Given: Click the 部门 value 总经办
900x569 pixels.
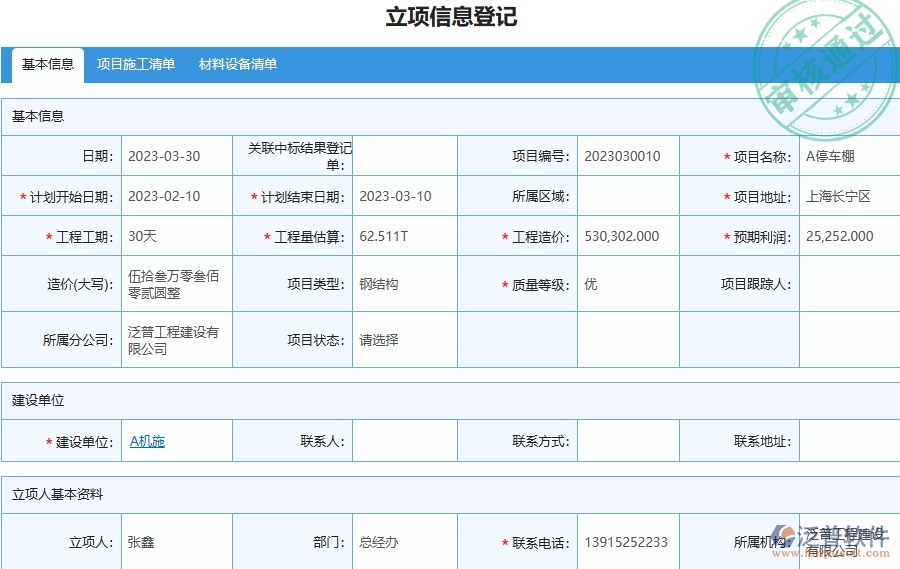Looking at the screenshot, I should (379, 542).
